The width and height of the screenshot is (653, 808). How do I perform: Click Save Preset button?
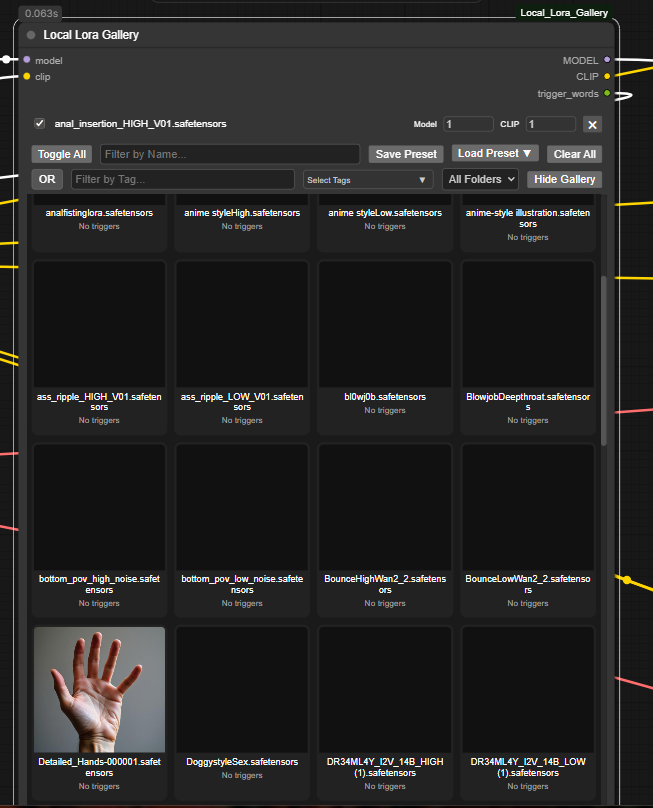pos(406,154)
